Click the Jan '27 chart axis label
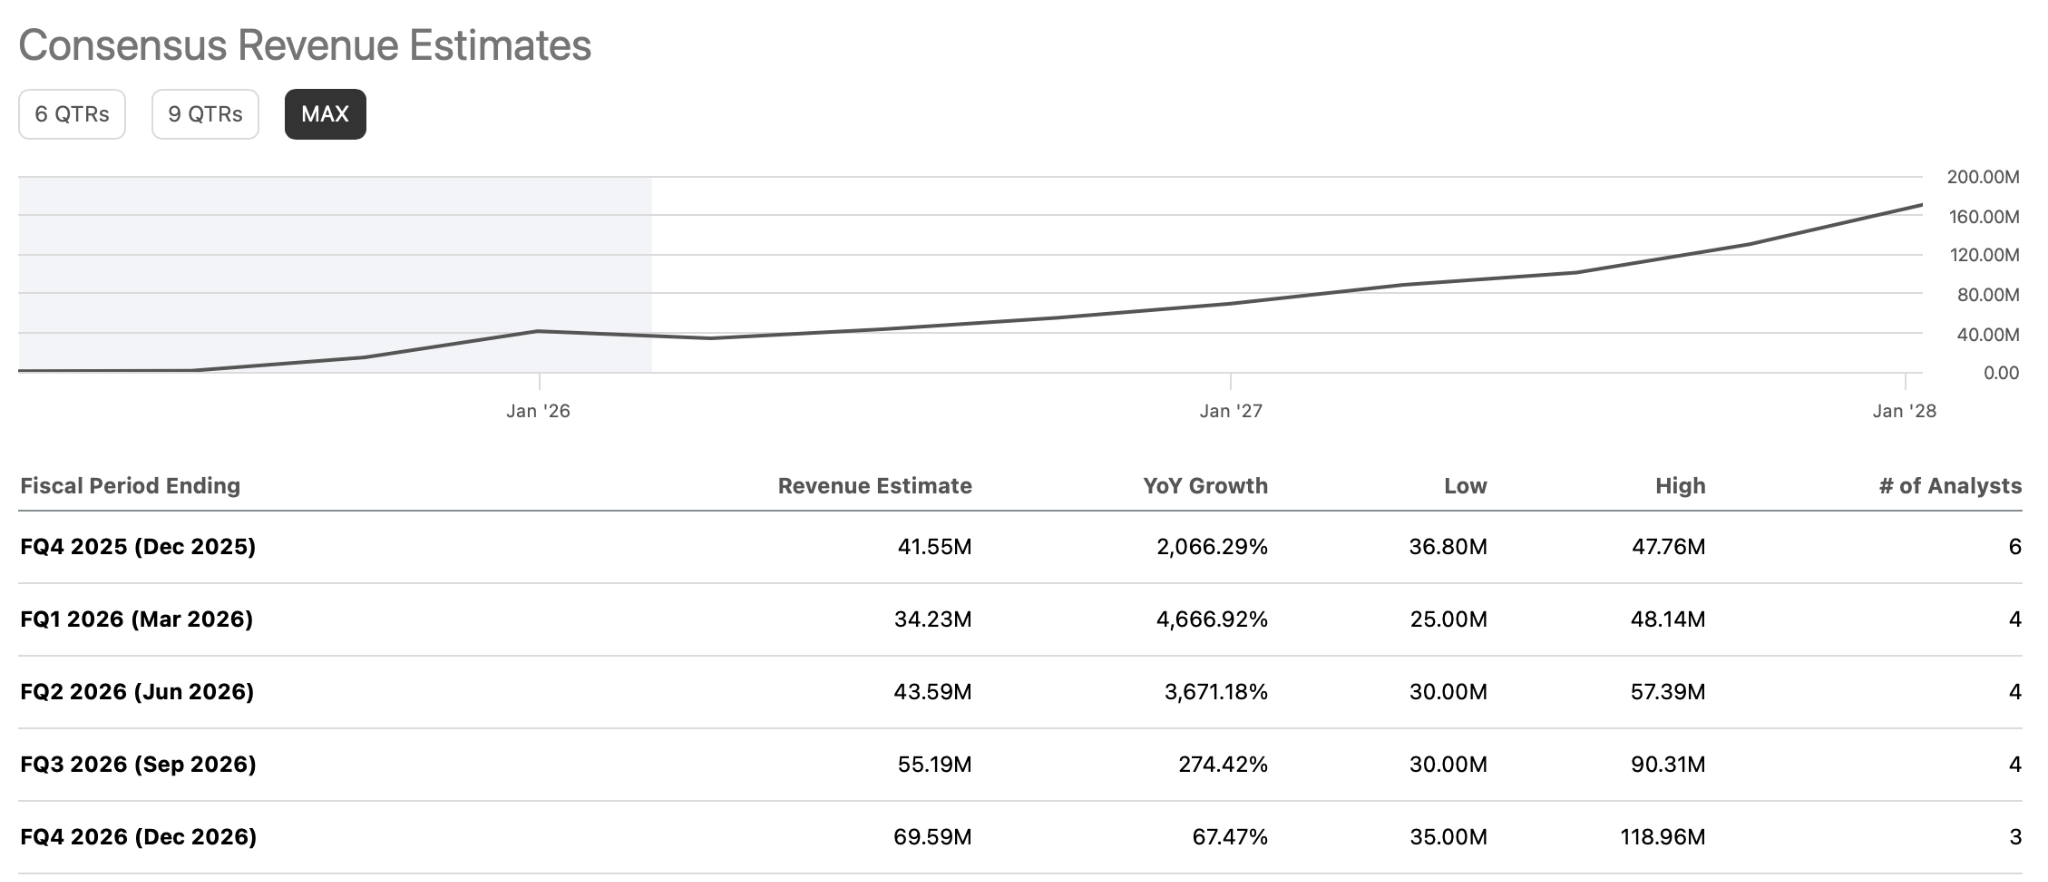This screenshot has height=882, width=2048. (1231, 411)
